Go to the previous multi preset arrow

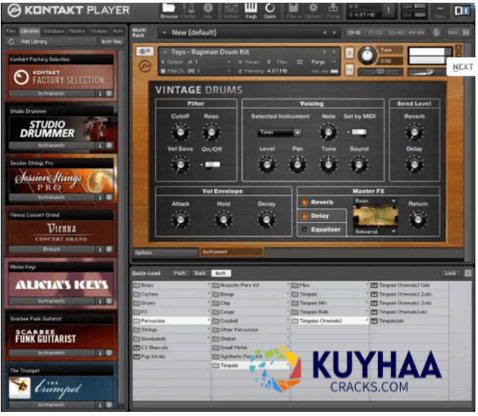click(325, 32)
